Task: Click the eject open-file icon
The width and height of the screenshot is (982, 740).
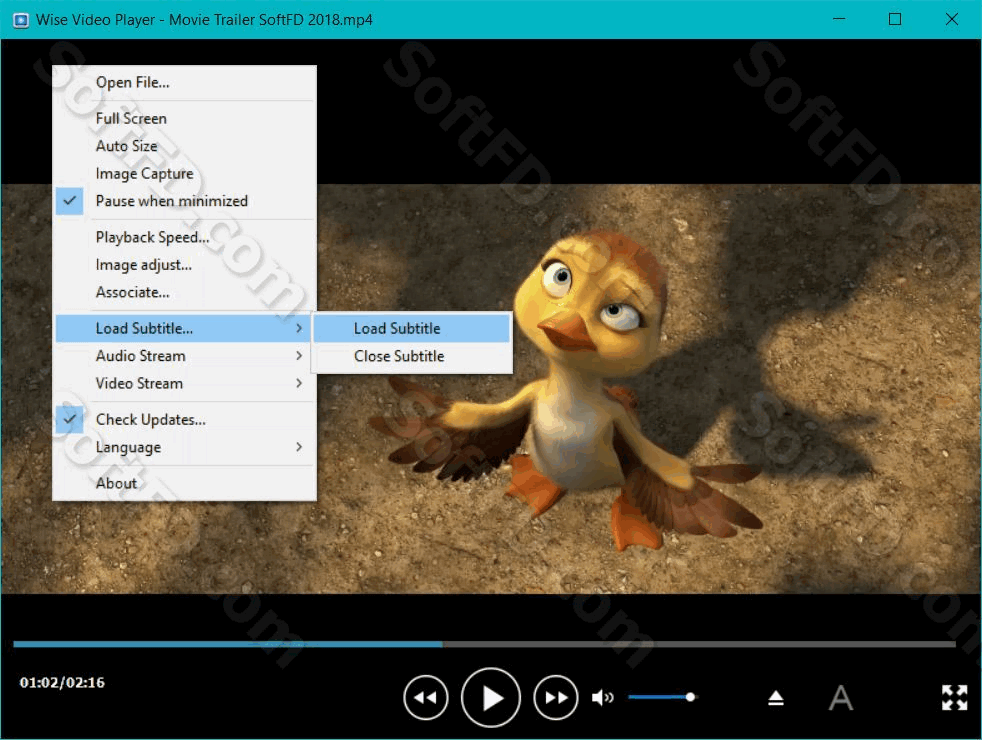Action: [x=776, y=697]
